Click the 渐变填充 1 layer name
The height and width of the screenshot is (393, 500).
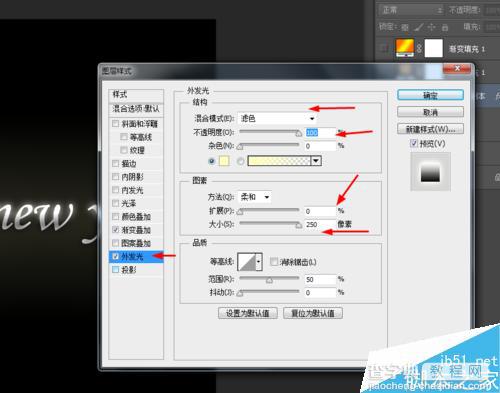coord(467,49)
